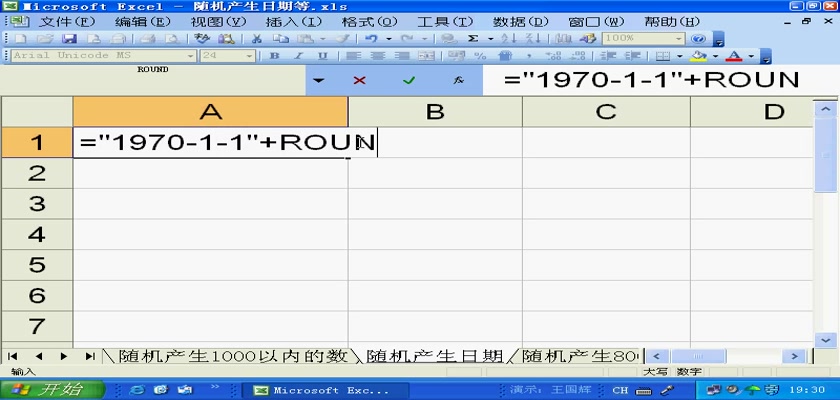
Task: Toggle Italic formatting
Action: point(299,56)
